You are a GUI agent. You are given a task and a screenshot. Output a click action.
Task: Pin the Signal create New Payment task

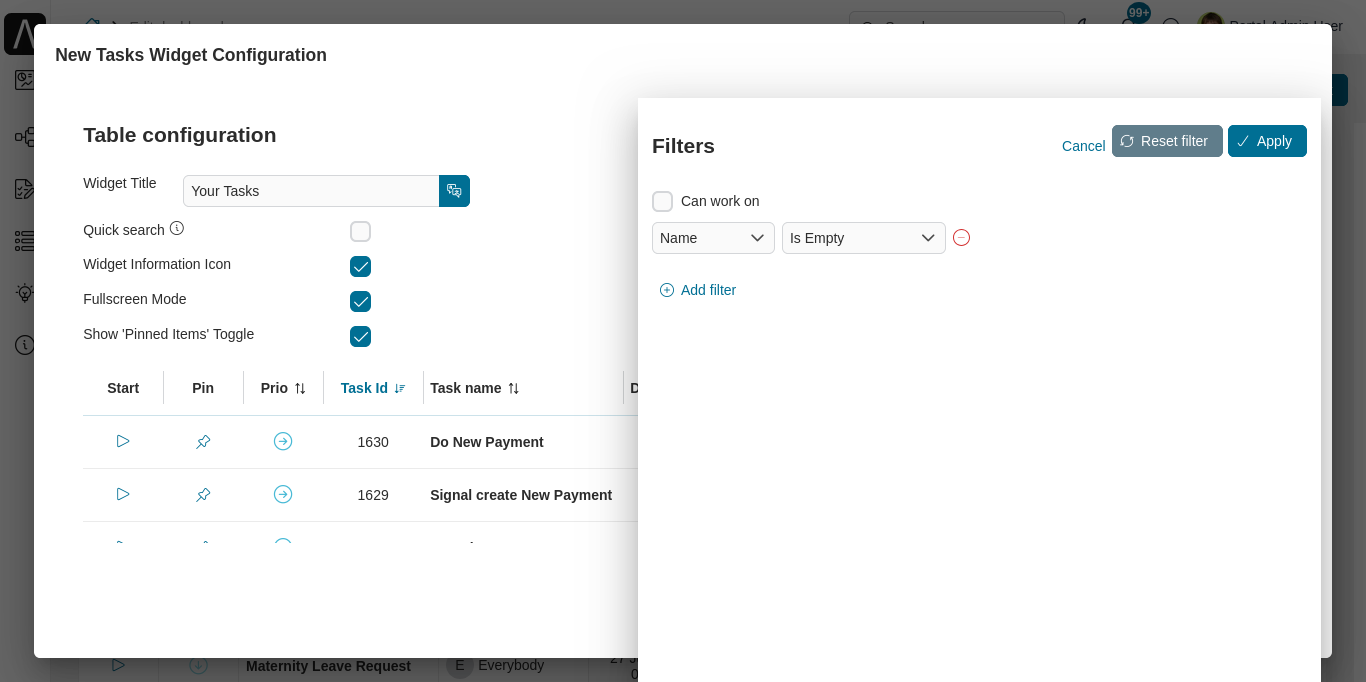pos(203,494)
